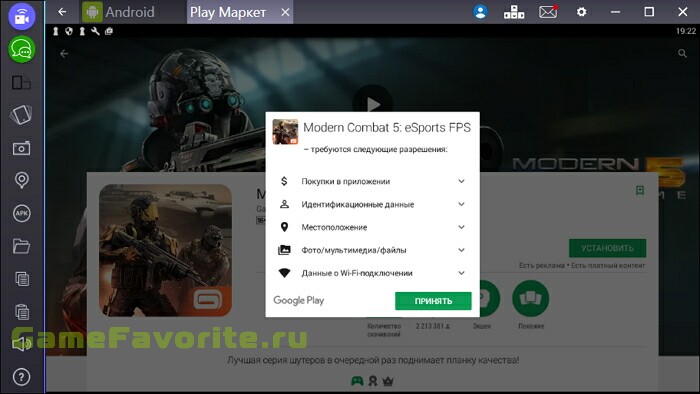The width and height of the screenshot is (700, 394).
Task: Click the Play Store back arrow
Action: (64, 54)
